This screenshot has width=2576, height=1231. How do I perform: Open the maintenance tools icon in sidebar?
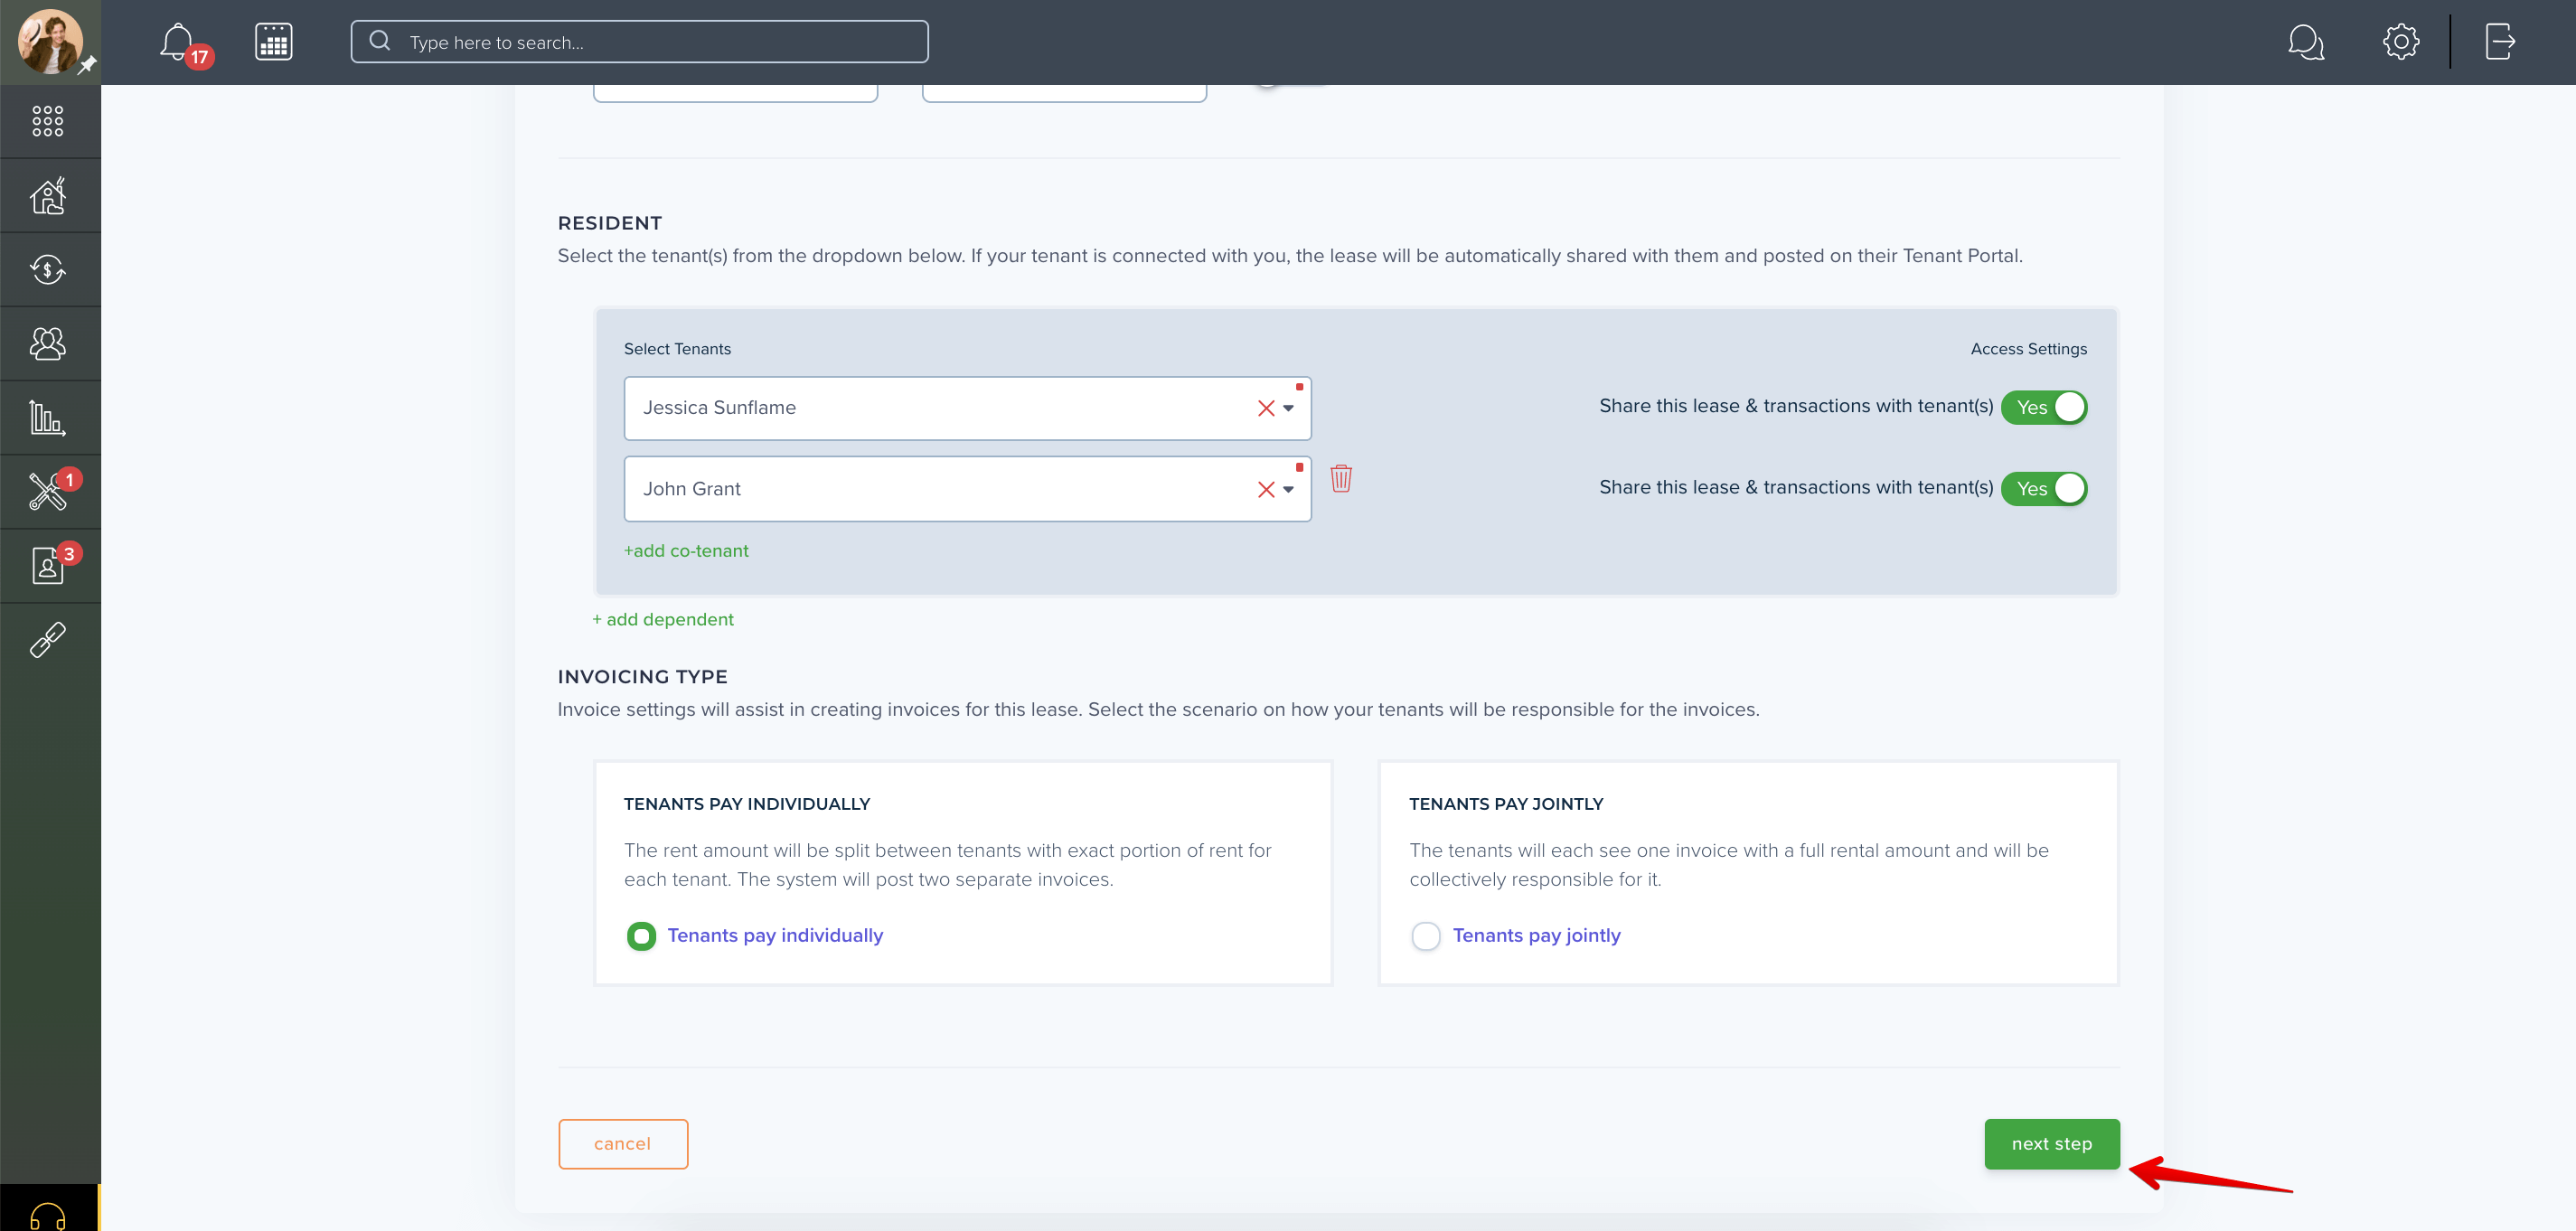[x=48, y=492]
